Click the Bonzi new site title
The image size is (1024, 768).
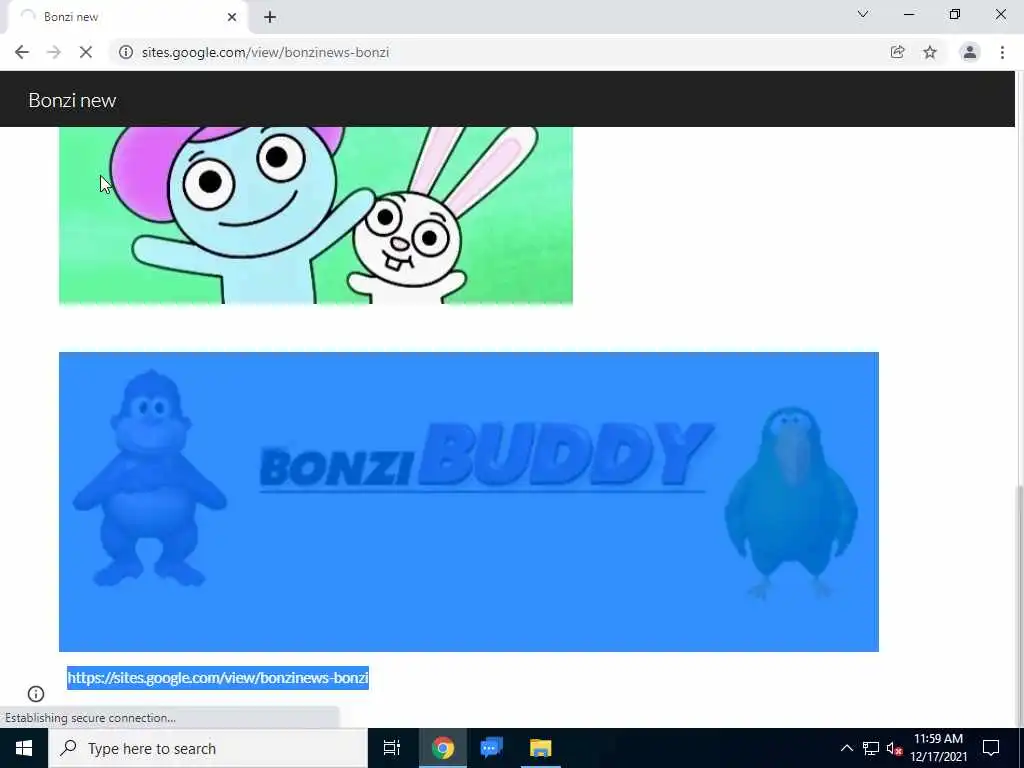tap(72, 100)
